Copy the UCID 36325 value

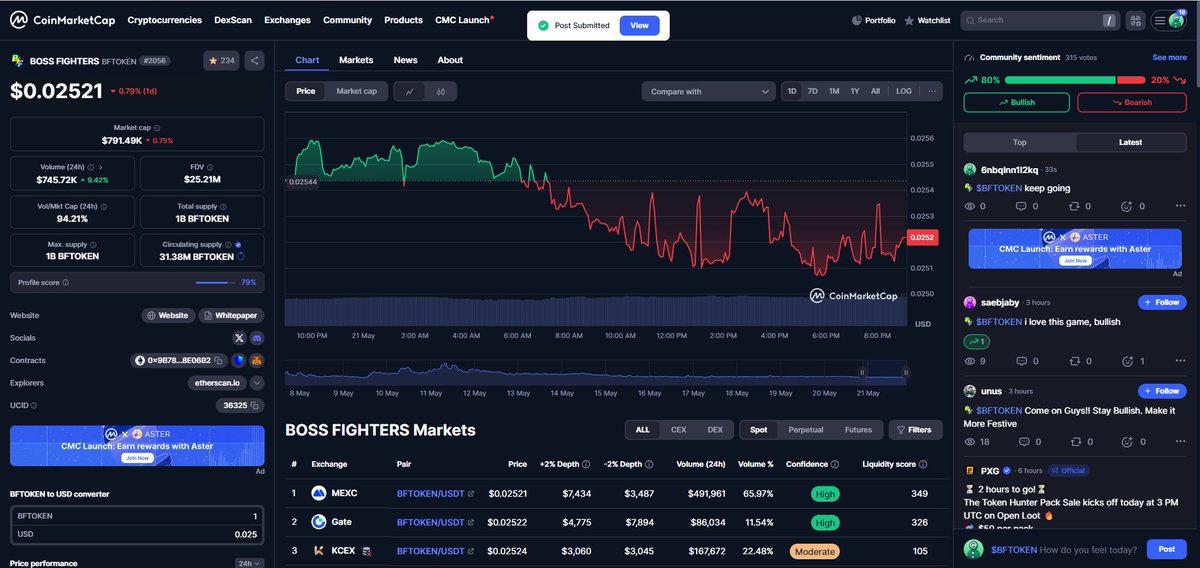[x=255, y=405]
